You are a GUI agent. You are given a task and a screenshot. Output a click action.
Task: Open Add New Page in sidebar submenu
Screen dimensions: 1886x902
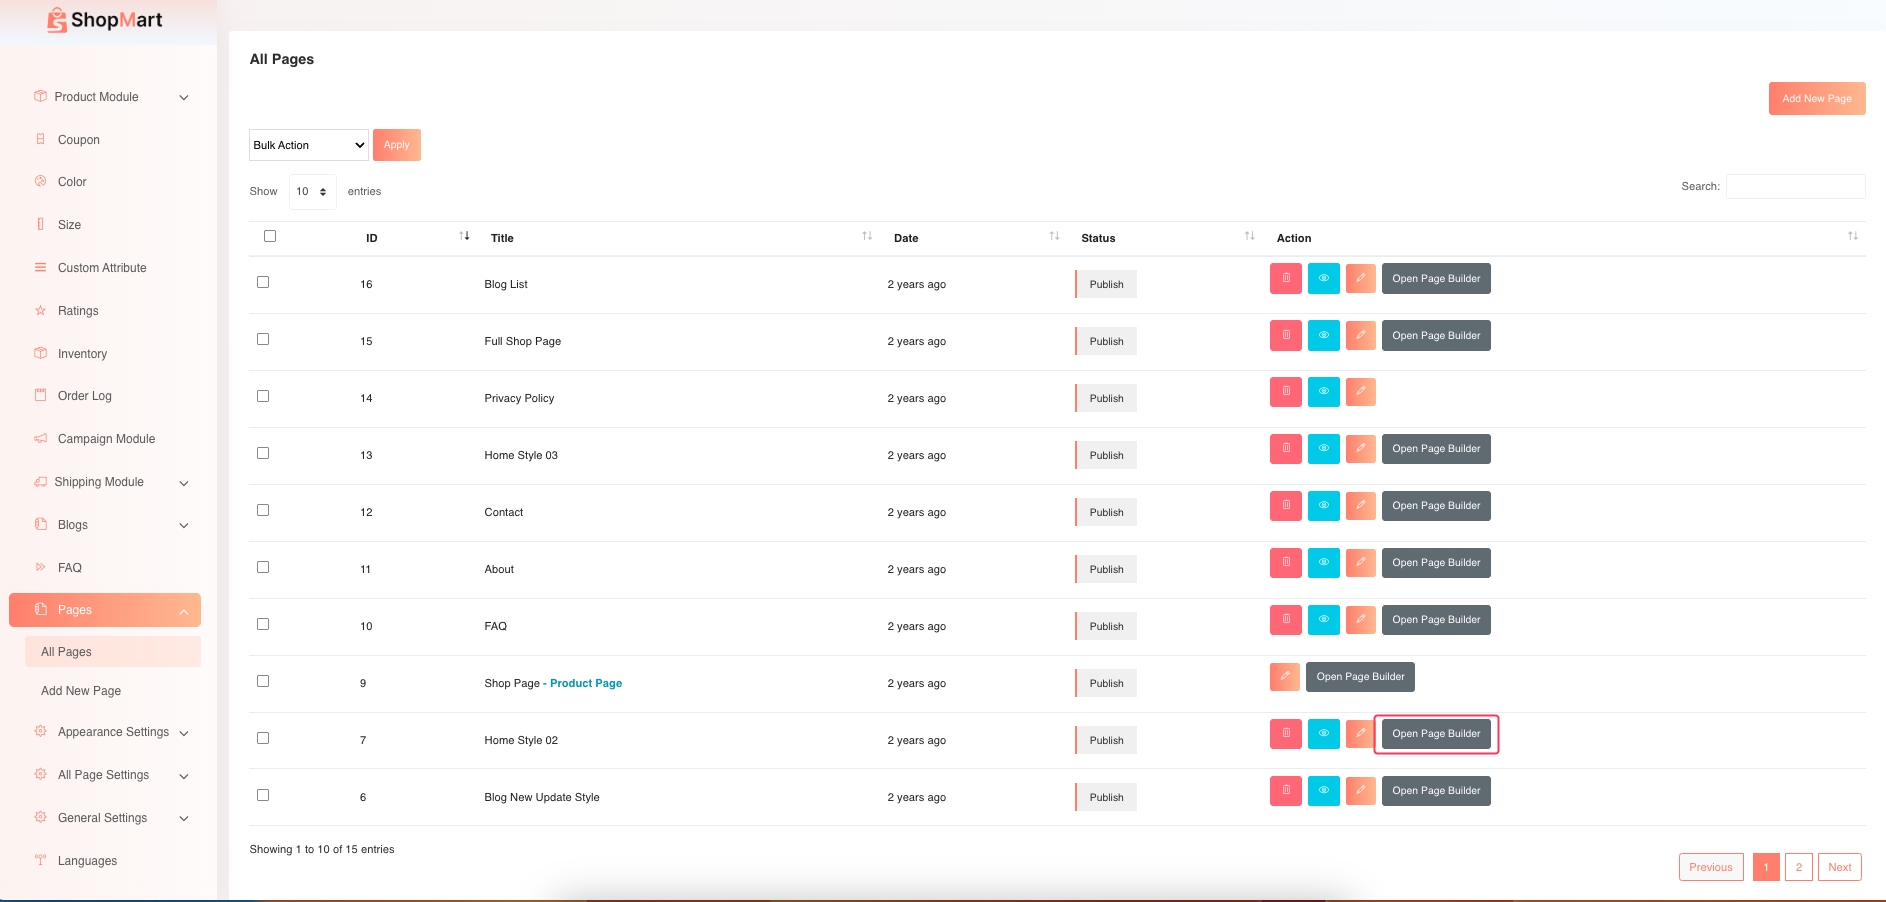(x=81, y=691)
